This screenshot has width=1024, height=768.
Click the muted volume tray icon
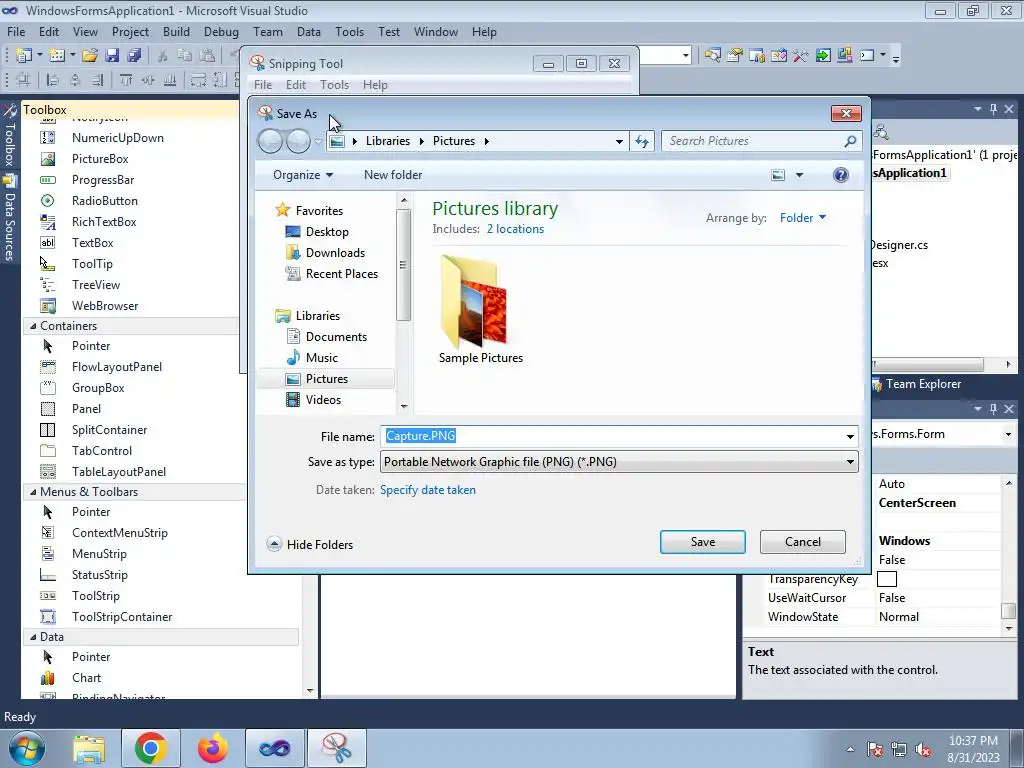pos(923,750)
